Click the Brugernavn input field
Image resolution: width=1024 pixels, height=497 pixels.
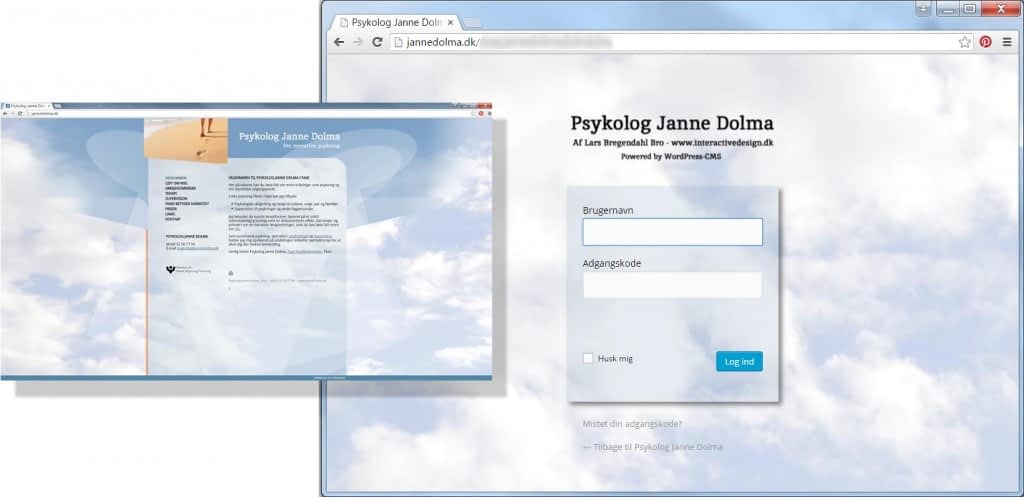coord(673,232)
